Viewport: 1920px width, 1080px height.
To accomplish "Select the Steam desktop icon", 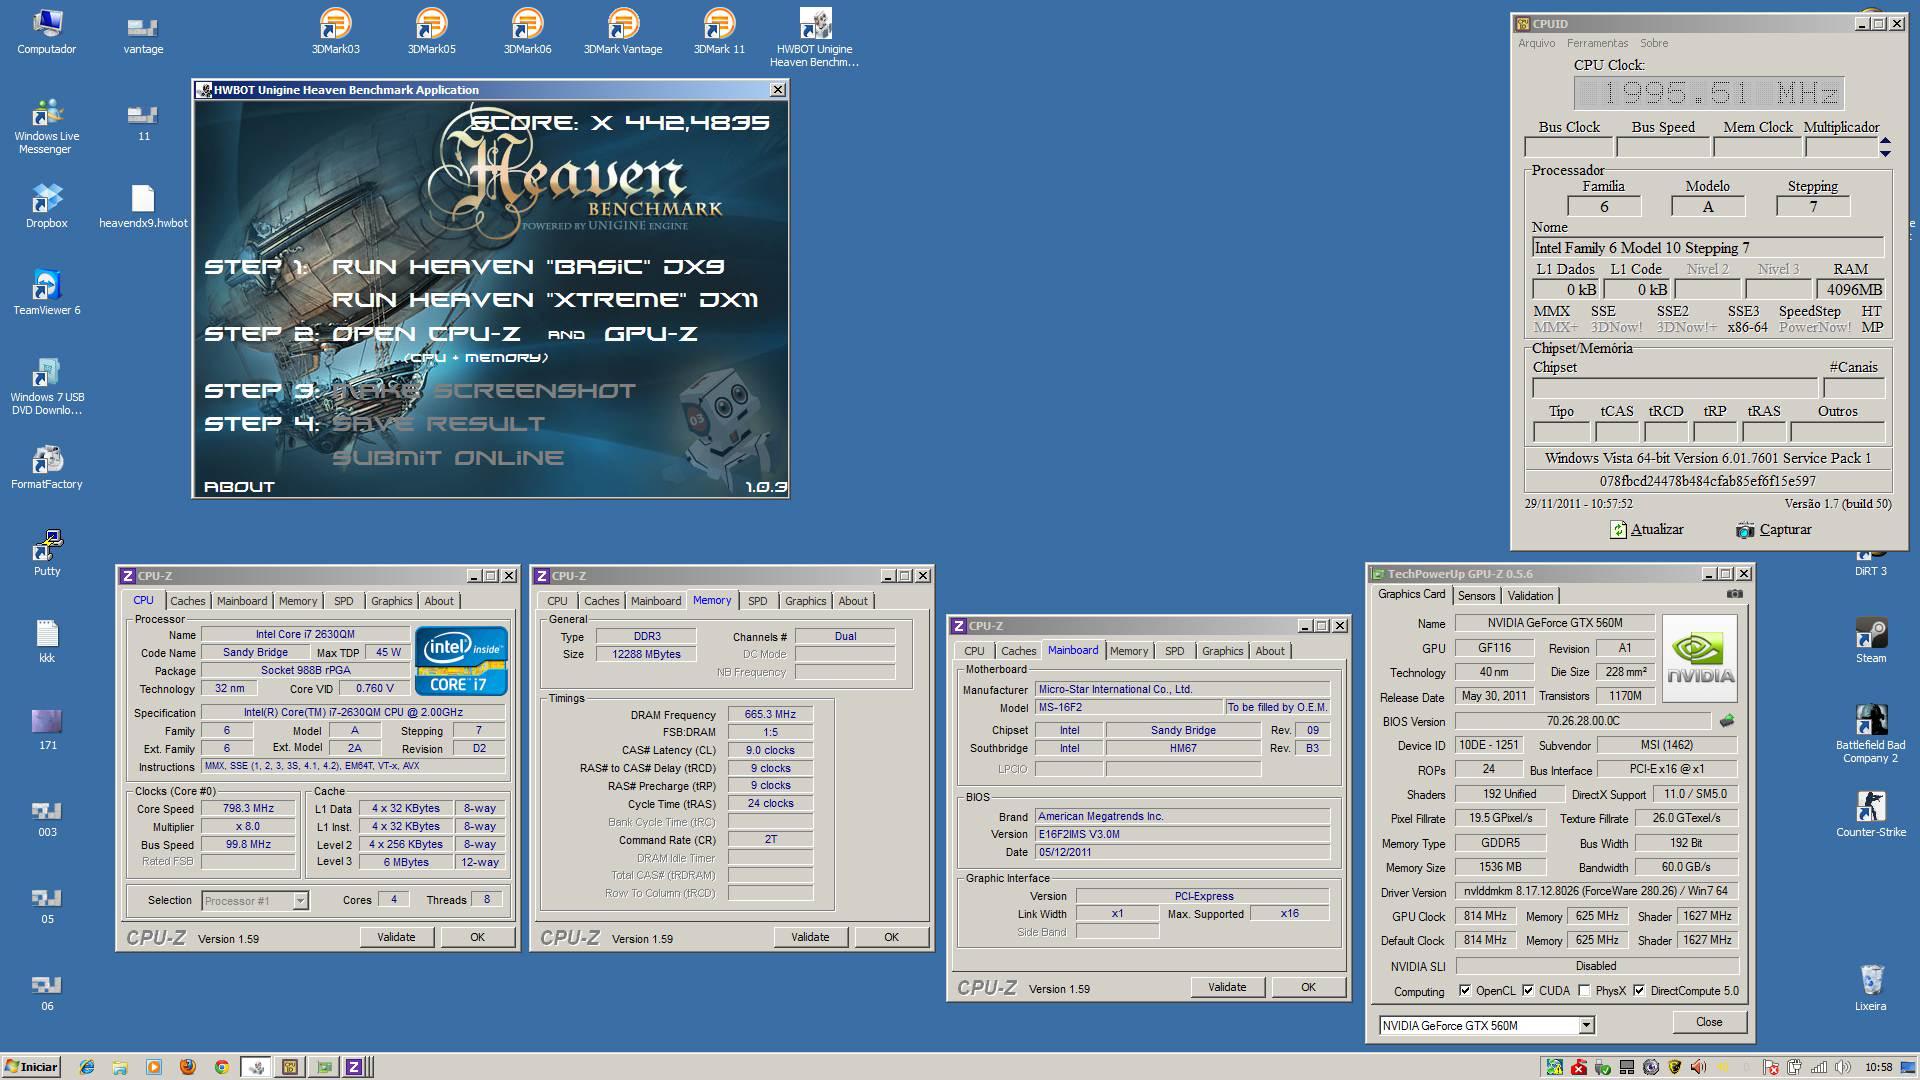I will (1871, 640).
